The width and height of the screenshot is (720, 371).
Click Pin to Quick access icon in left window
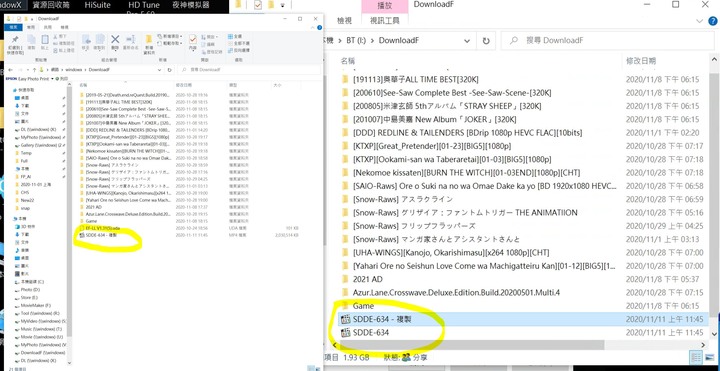coord(15,40)
